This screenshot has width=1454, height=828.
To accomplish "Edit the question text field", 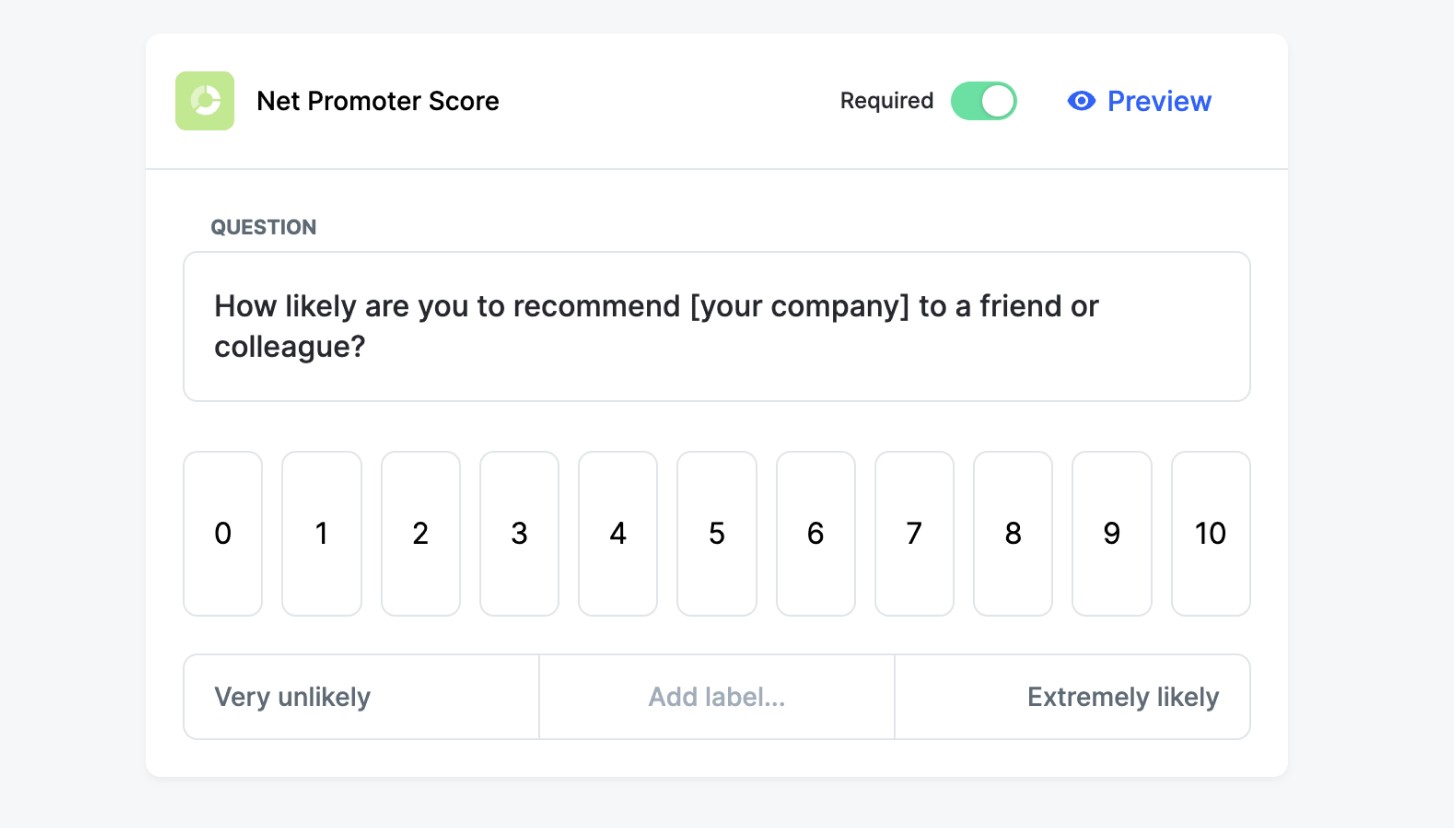I will (716, 326).
